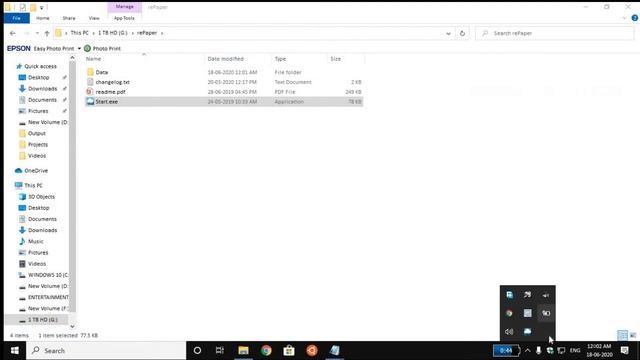Switch to the Share ribbon tab
This screenshot has width=640, height=360.
click(x=69, y=18)
